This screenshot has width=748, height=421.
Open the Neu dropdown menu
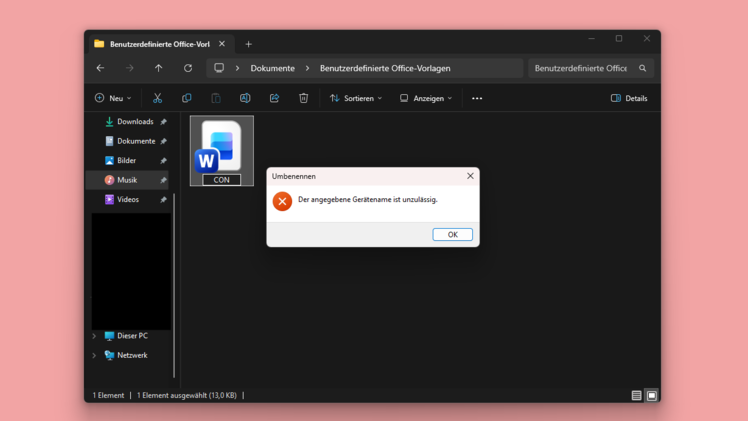pyautogui.click(x=113, y=98)
